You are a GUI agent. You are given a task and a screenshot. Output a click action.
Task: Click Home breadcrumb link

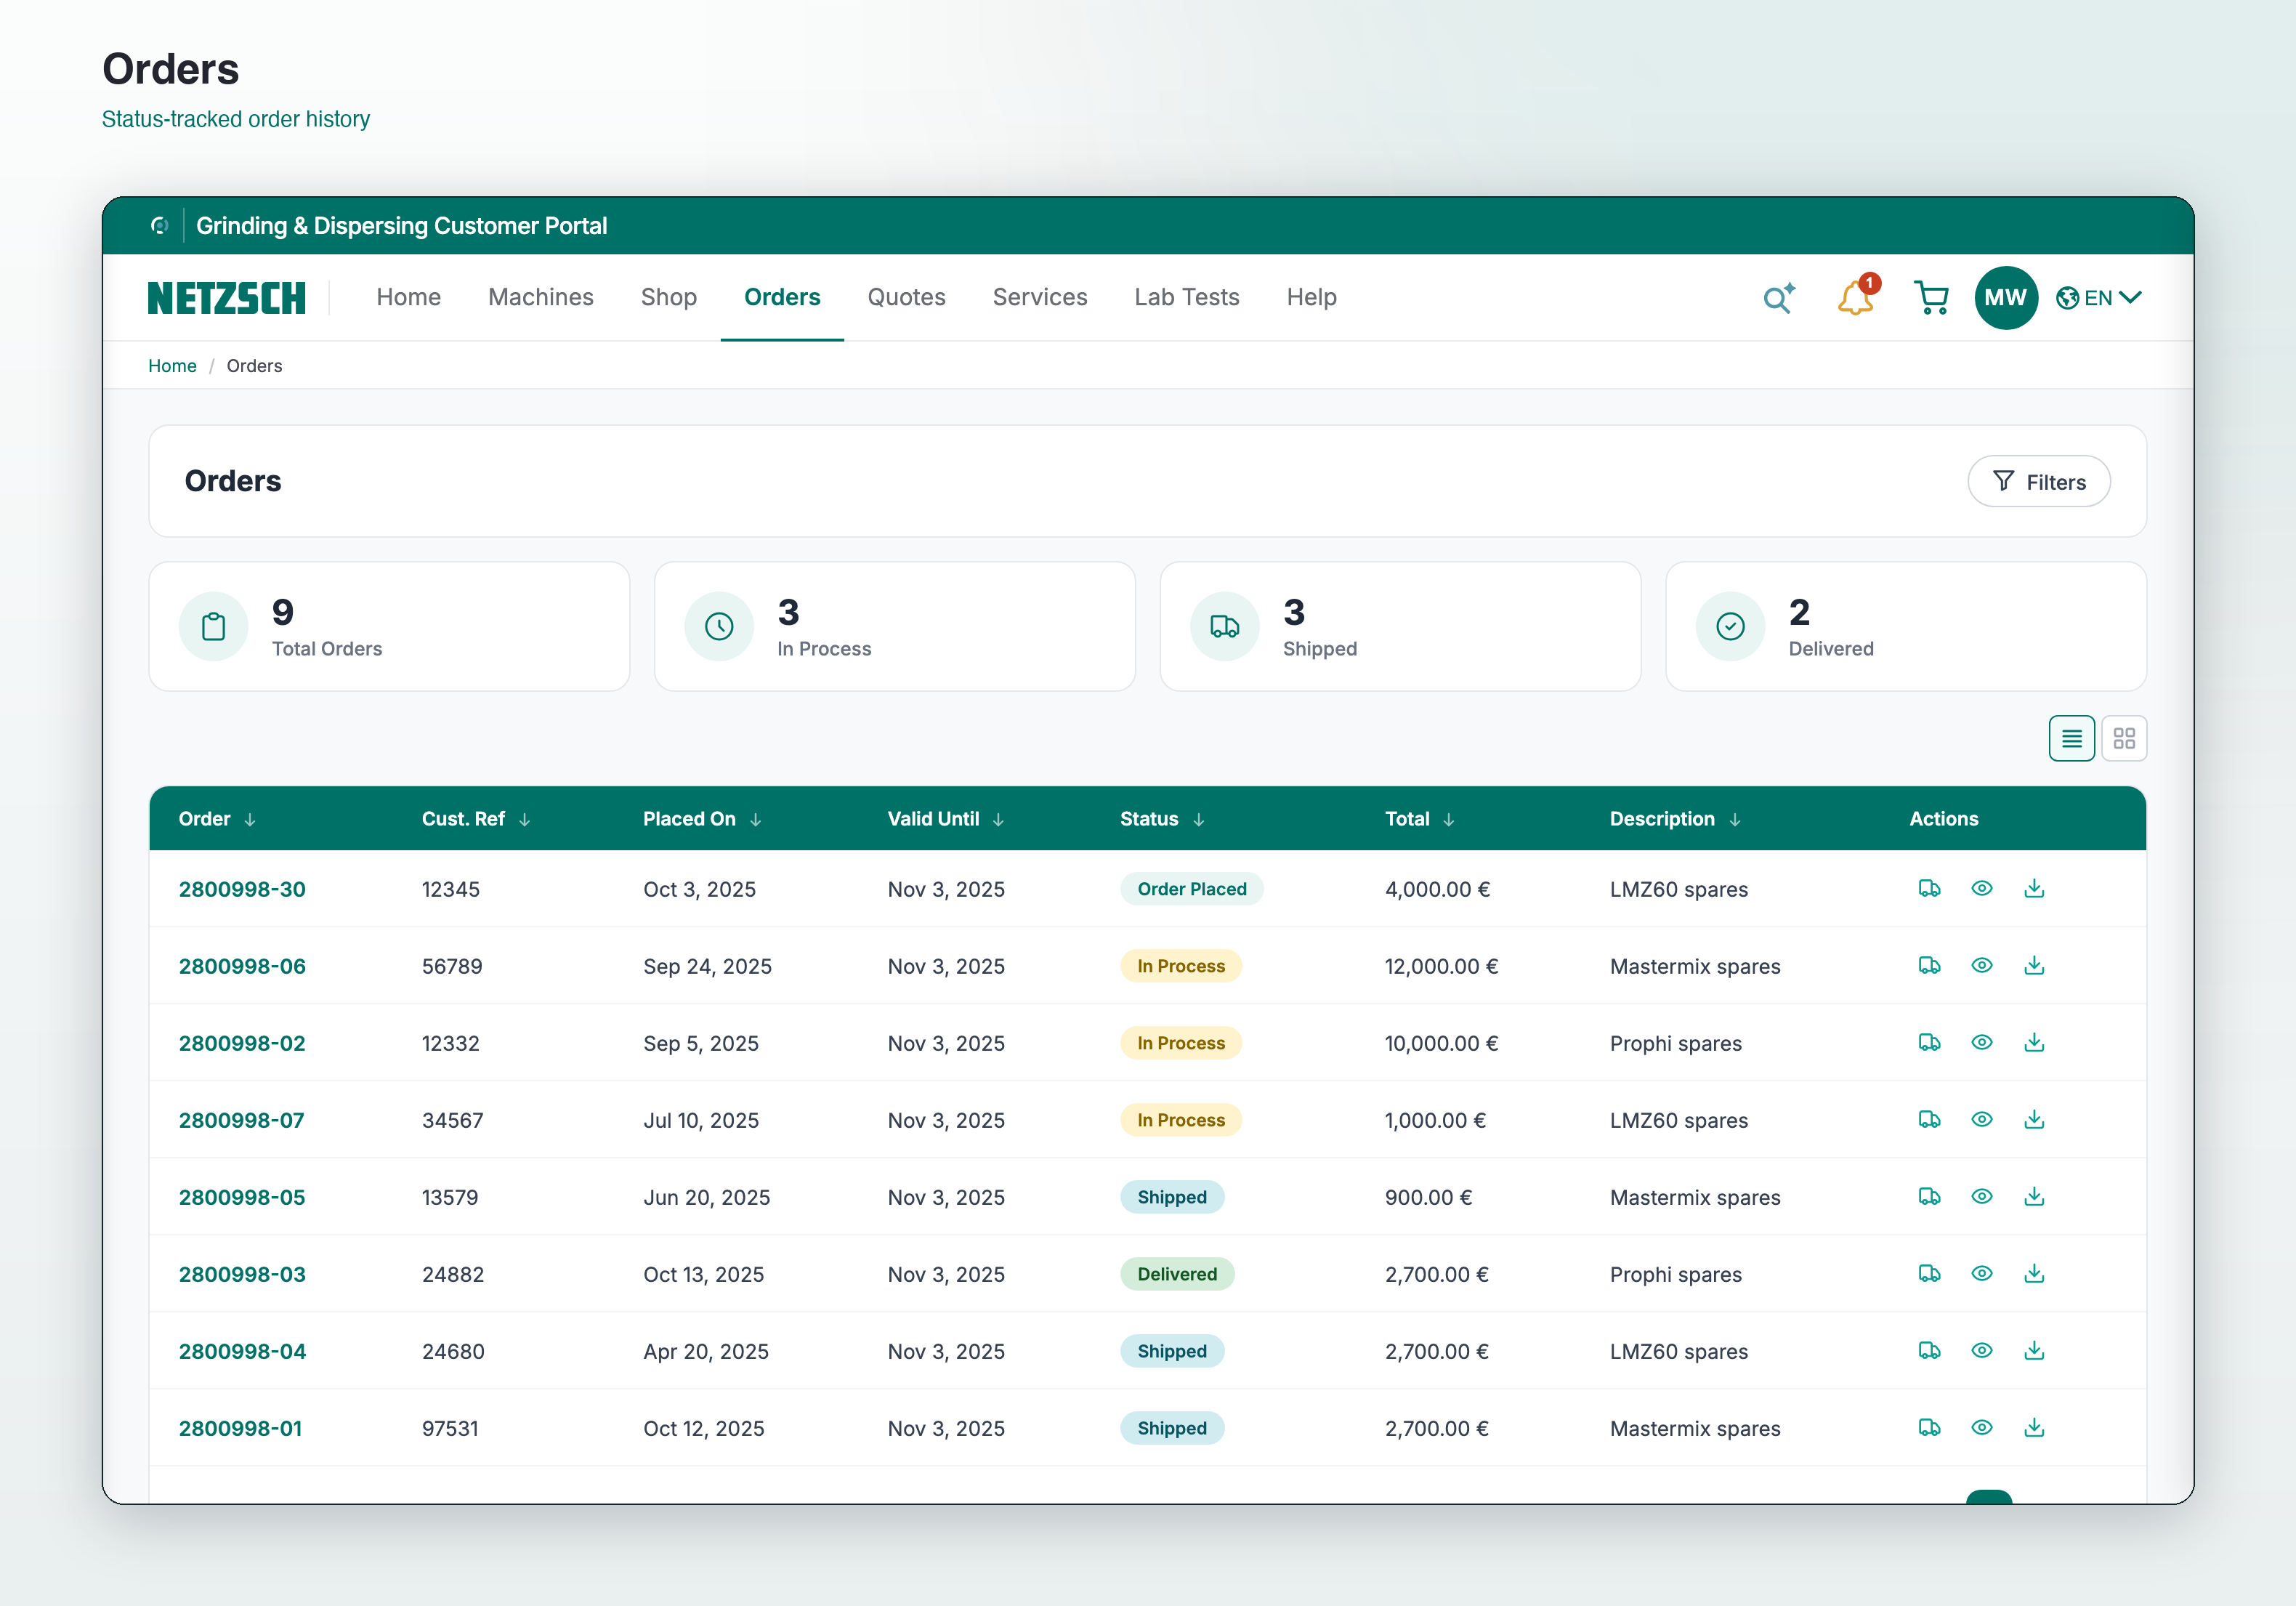click(172, 366)
